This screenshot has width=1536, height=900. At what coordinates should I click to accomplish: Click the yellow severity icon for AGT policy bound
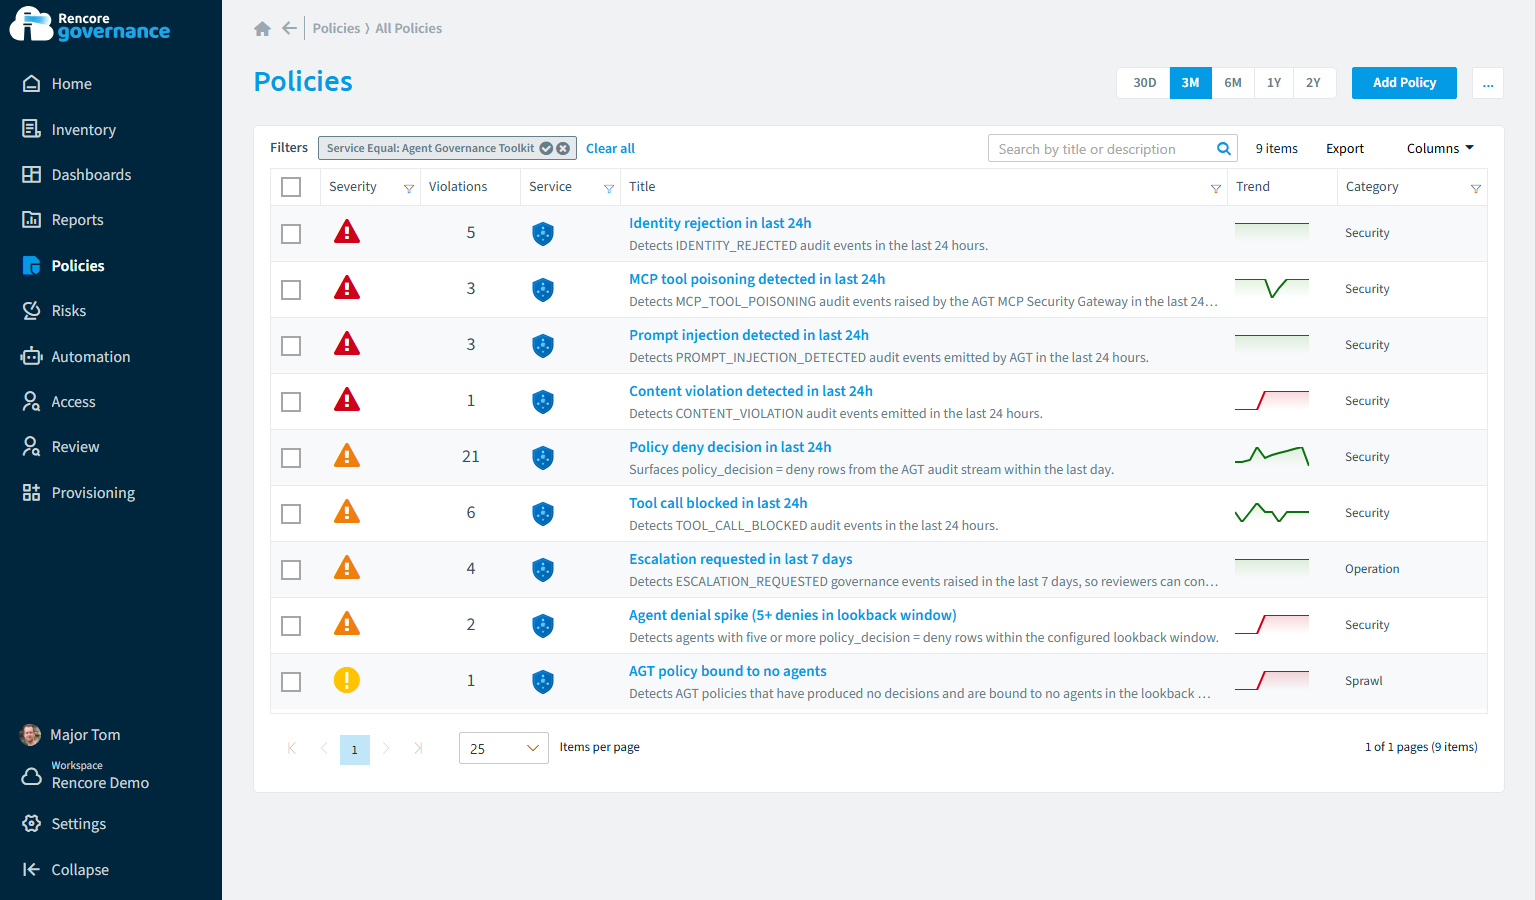tap(347, 680)
